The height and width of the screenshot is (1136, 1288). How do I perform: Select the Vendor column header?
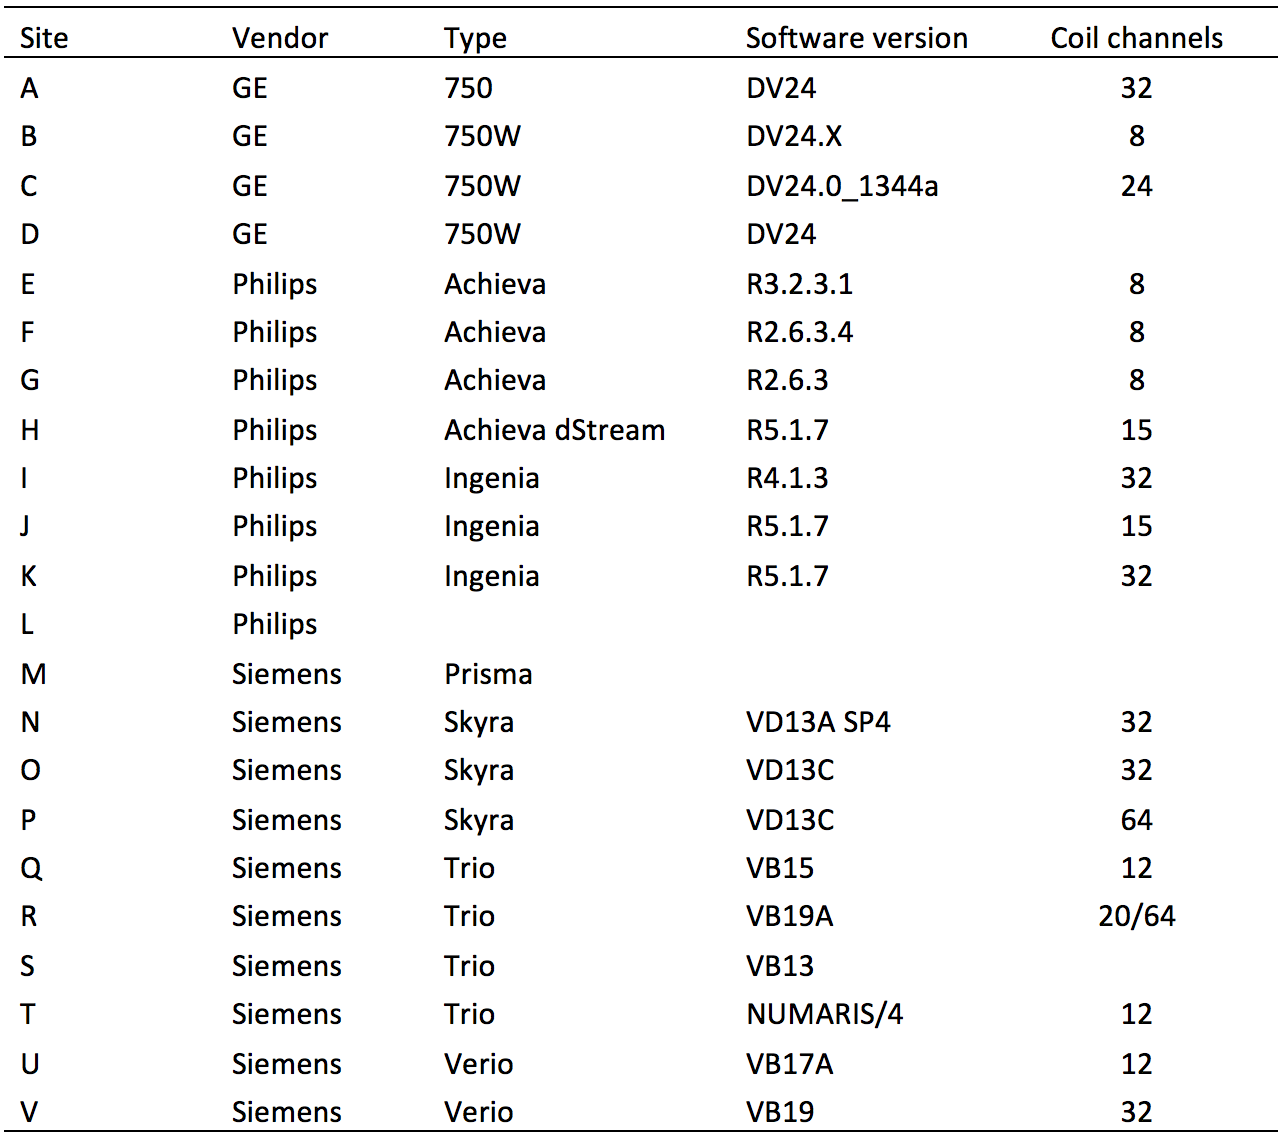pyautogui.click(x=280, y=38)
